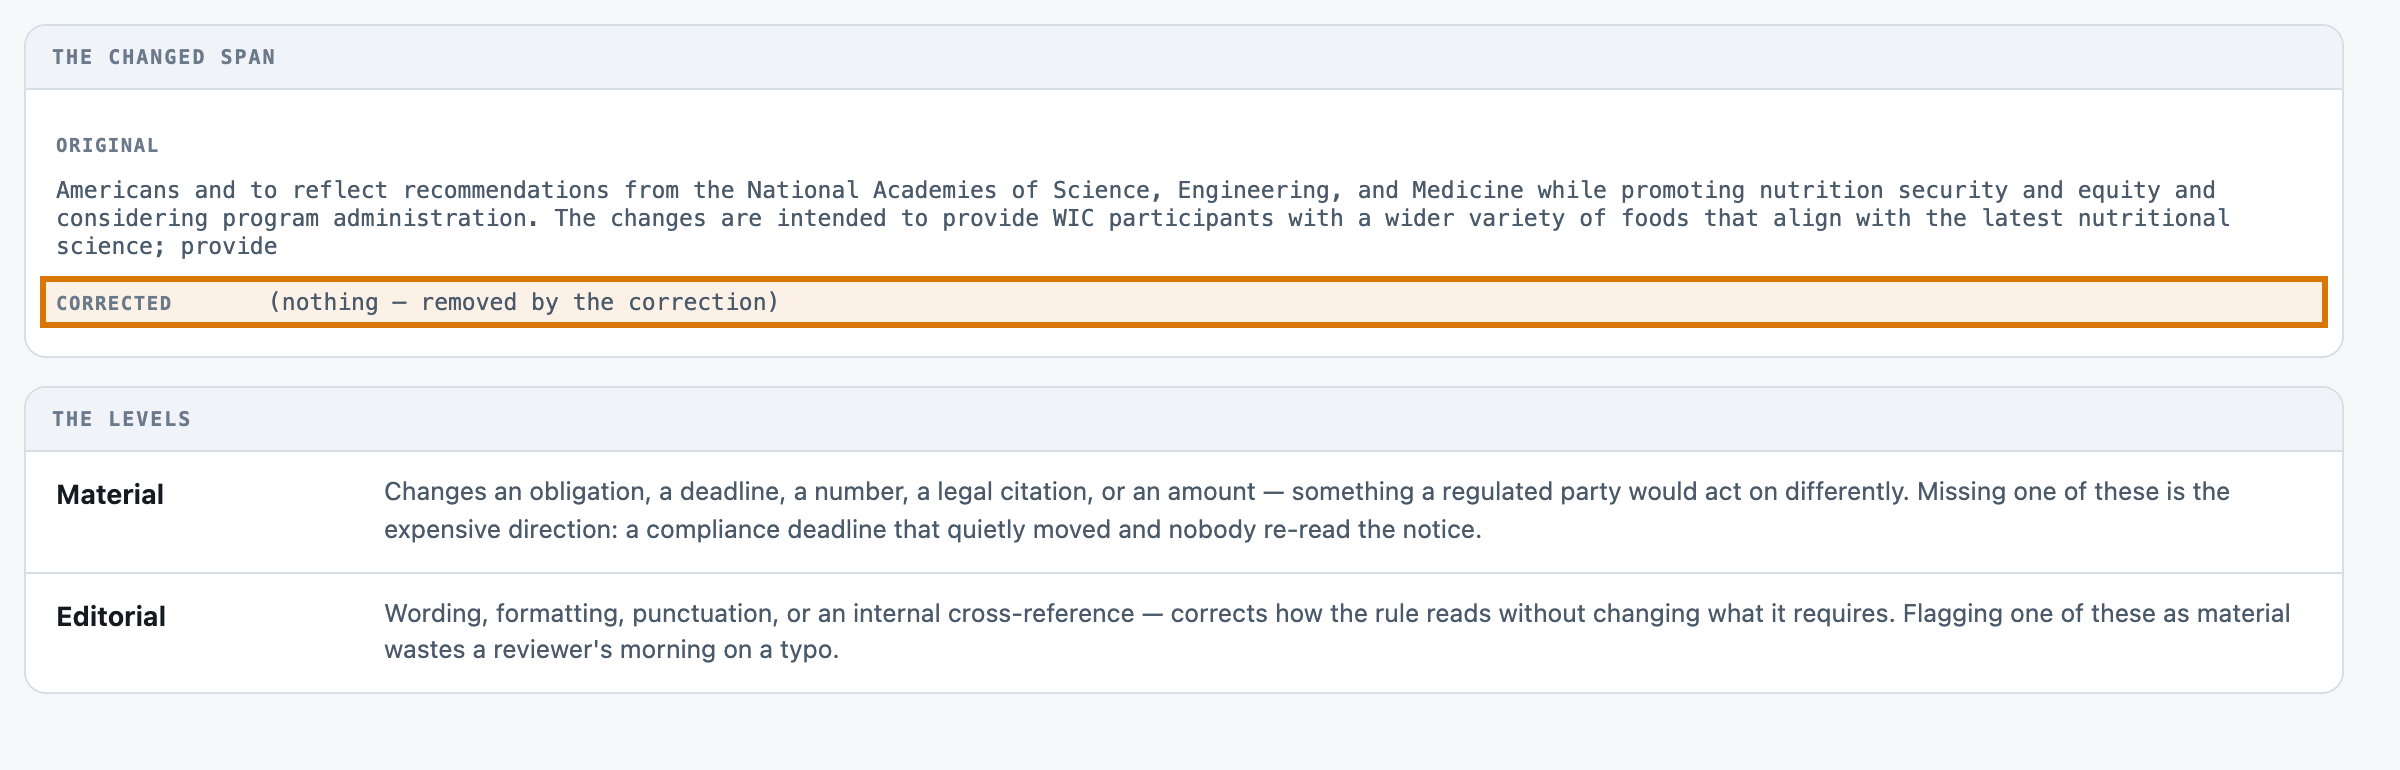This screenshot has height=770, width=2400.
Task: Click the Material level description text
Action: pyautogui.click(x=1307, y=510)
